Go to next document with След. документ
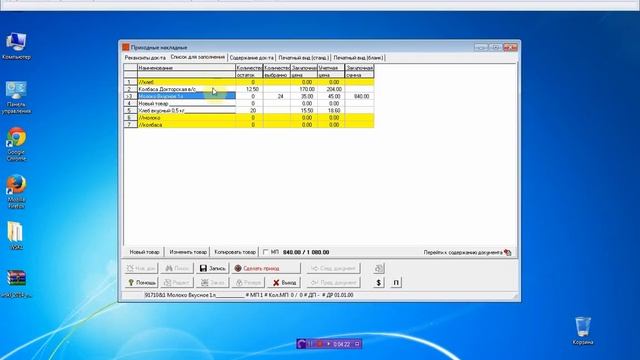640x360 pixels. 333,268
